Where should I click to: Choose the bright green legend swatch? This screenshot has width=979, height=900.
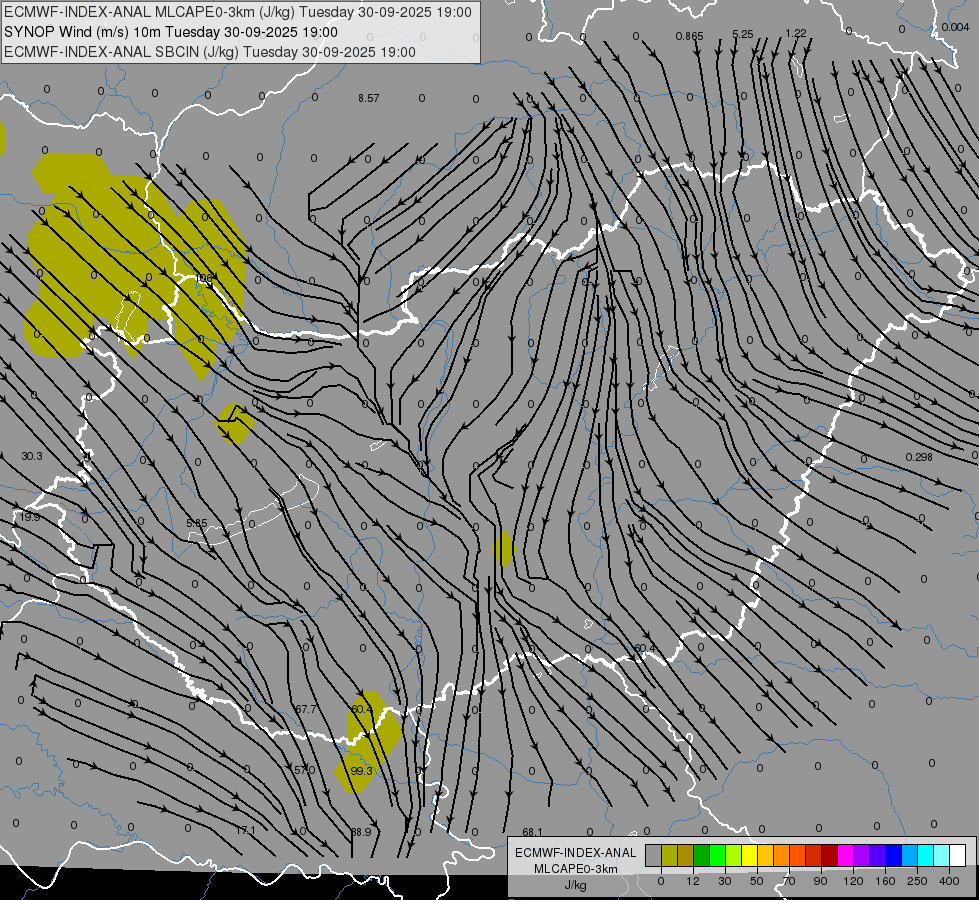(717, 855)
